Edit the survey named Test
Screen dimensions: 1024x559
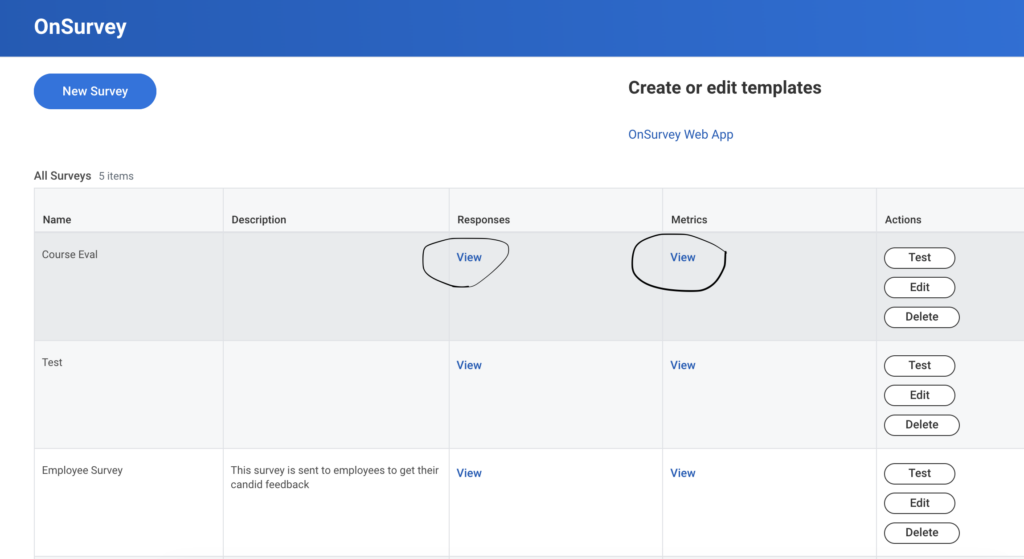click(x=919, y=395)
